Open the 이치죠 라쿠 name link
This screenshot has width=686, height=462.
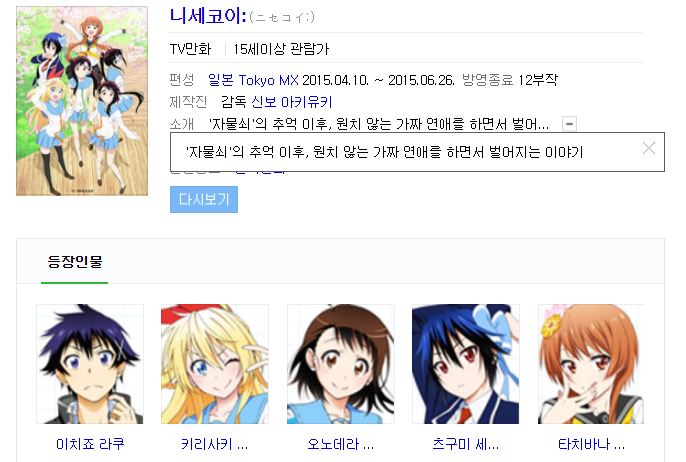[90, 444]
